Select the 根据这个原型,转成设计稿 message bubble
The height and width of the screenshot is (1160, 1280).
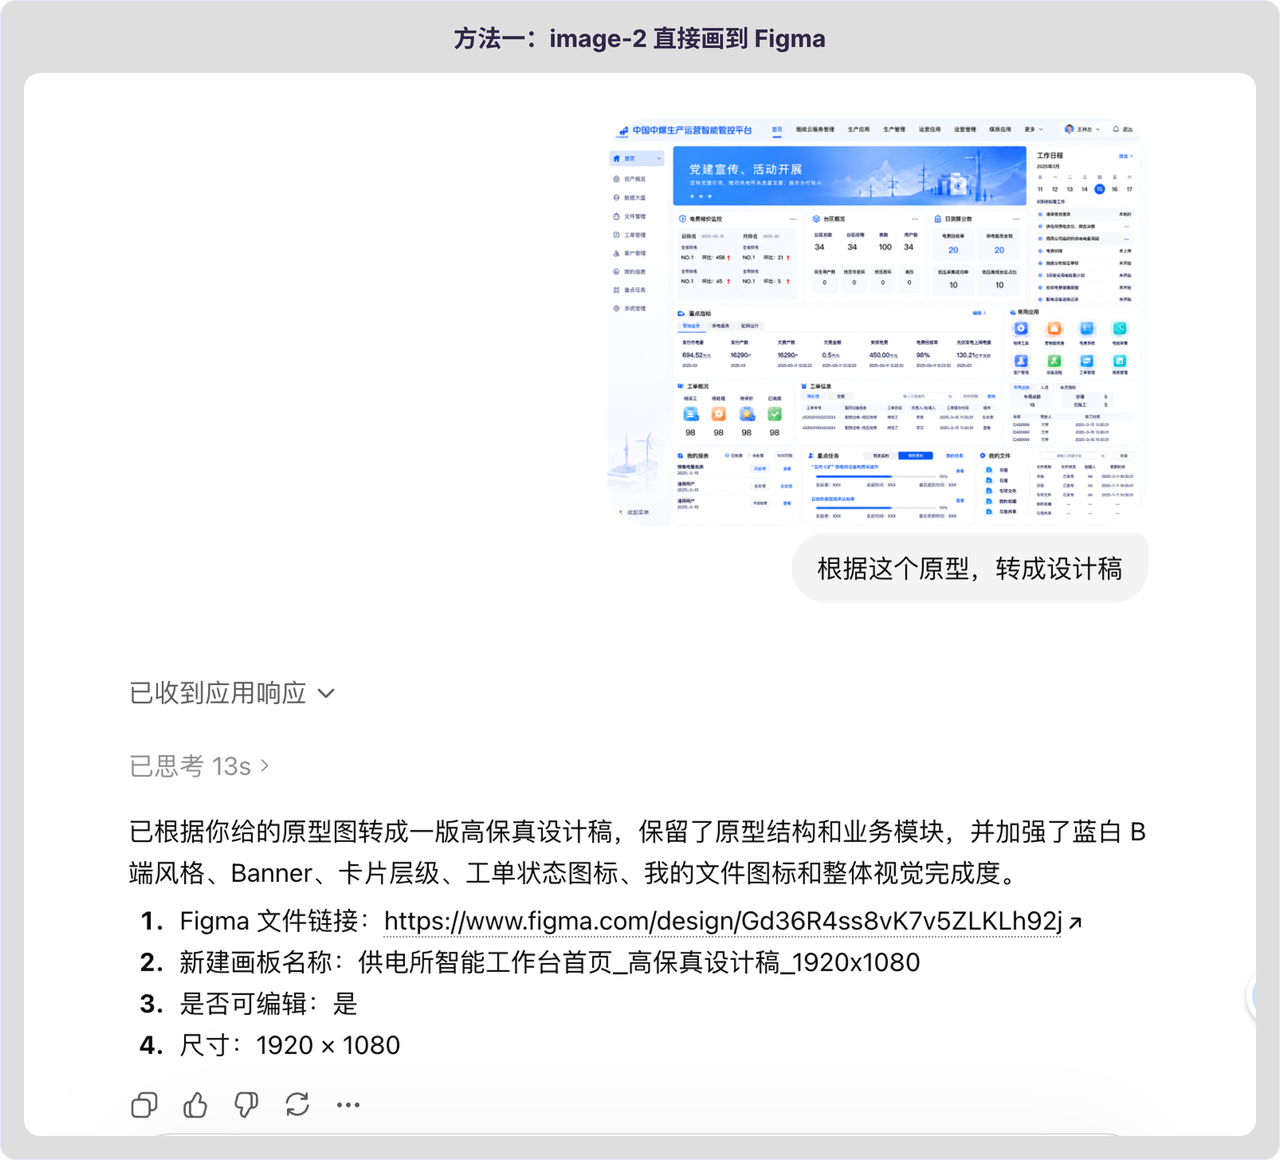click(970, 569)
